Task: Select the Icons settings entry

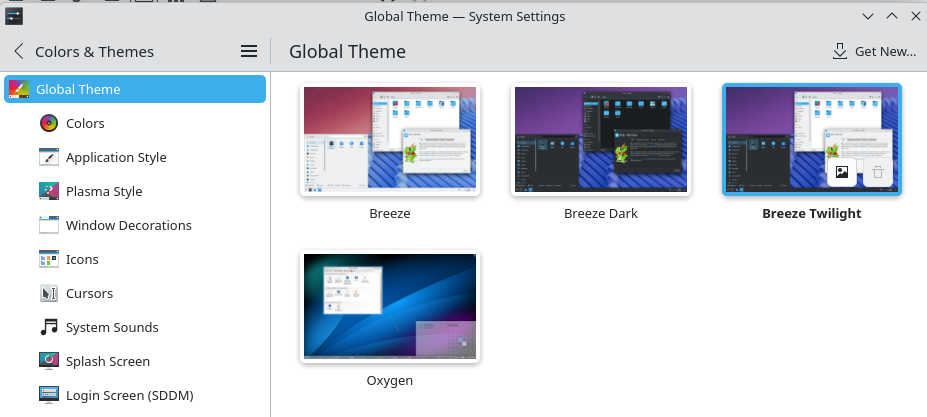Action: point(135,259)
